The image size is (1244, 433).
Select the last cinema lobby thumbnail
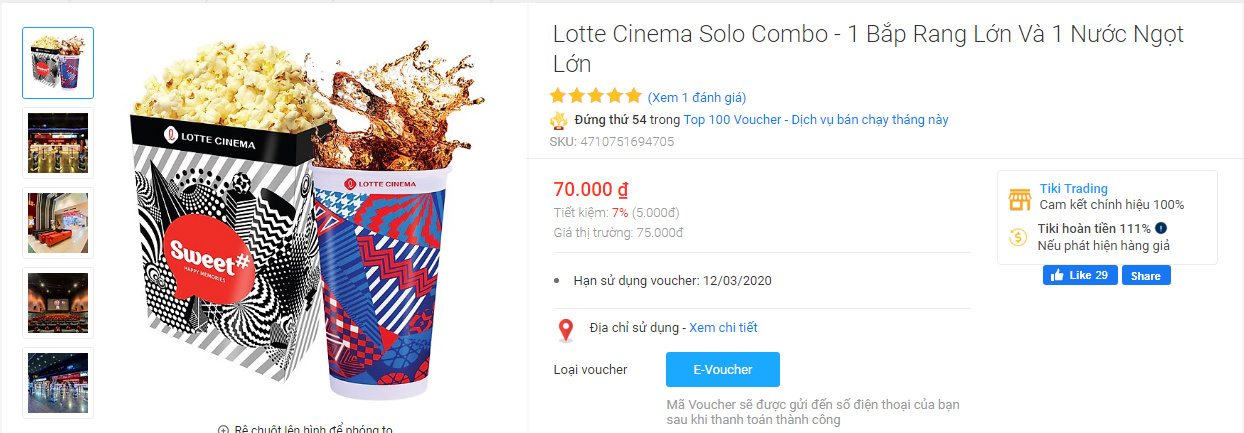tap(58, 383)
